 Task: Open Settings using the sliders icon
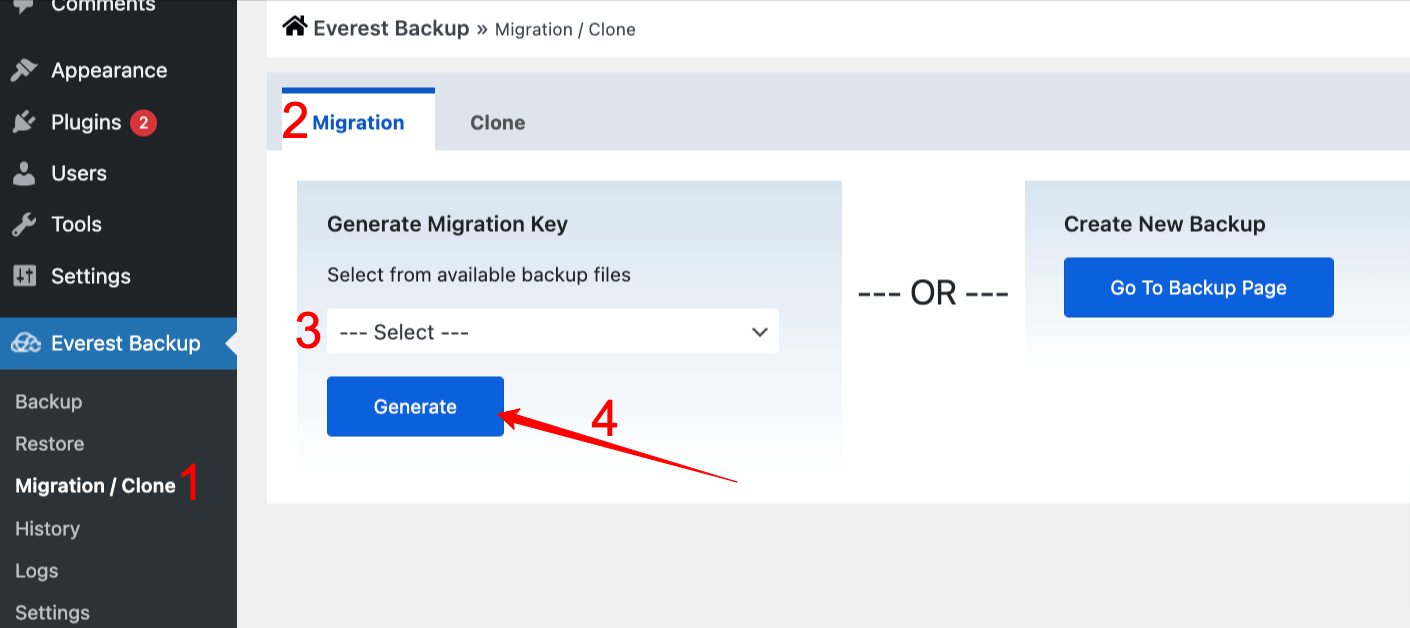(x=24, y=276)
